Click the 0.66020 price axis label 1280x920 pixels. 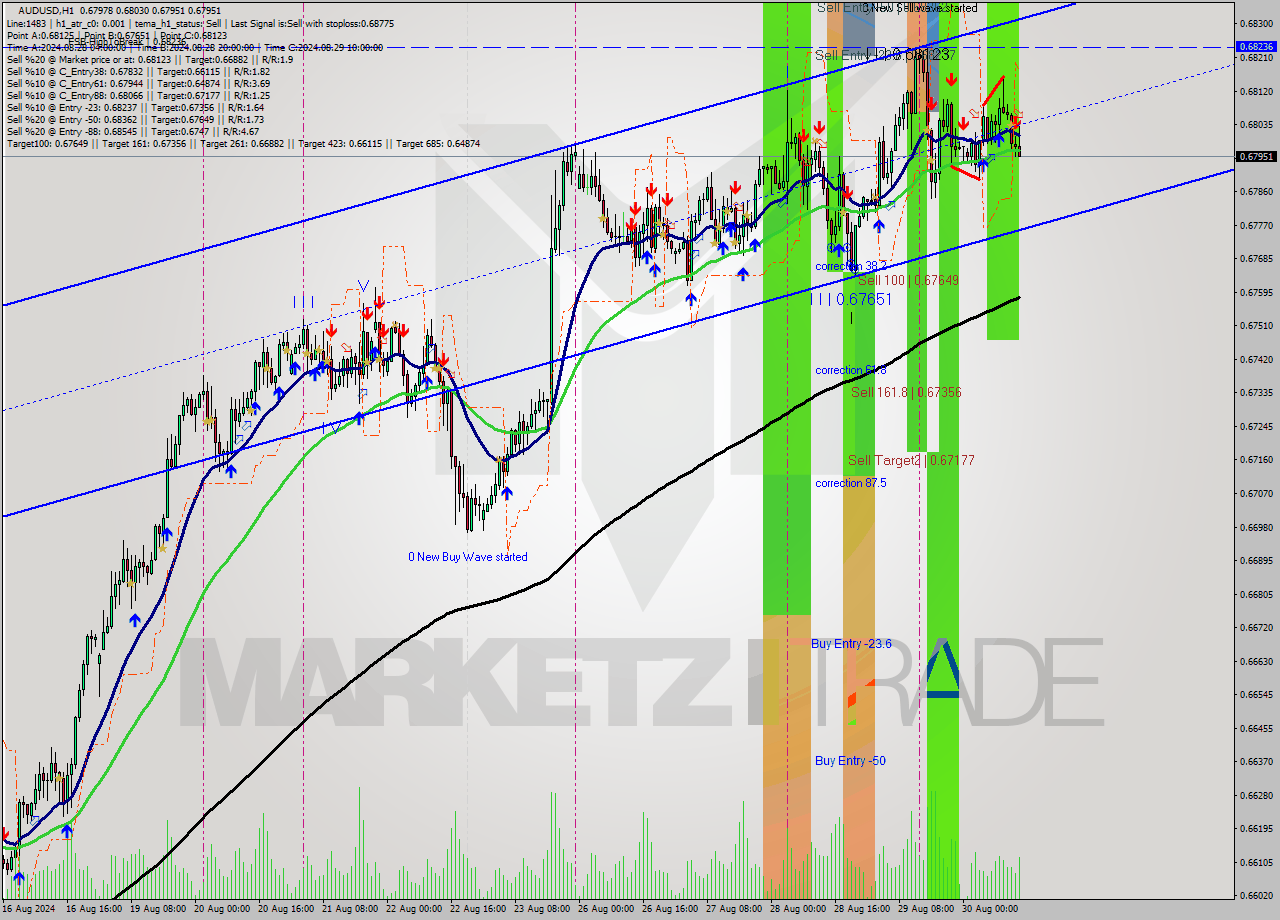click(x=1256, y=895)
